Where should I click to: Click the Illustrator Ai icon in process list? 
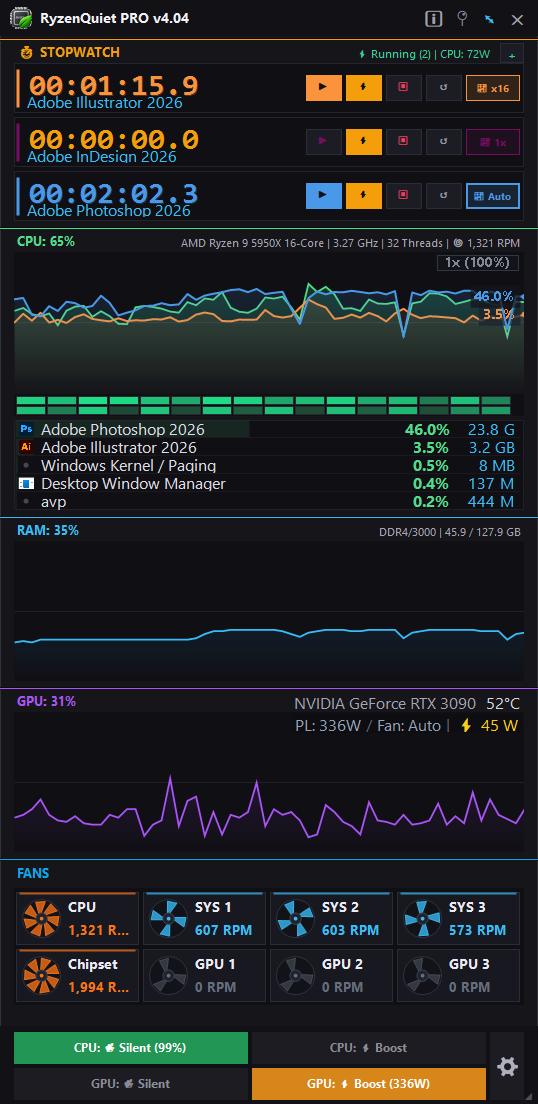point(27,447)
